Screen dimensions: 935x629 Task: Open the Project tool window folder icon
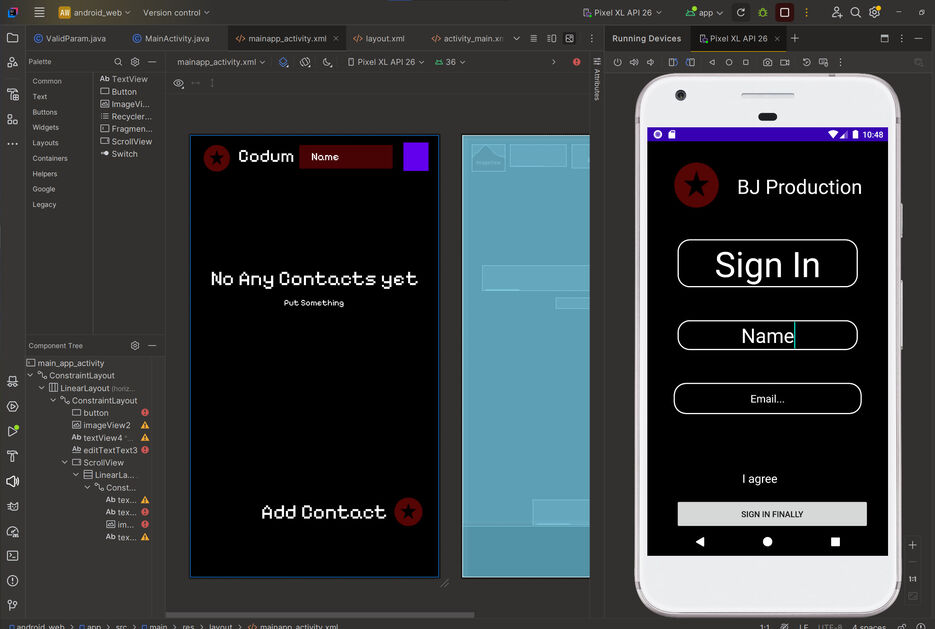pyautogui.click(x=13, y=38)
